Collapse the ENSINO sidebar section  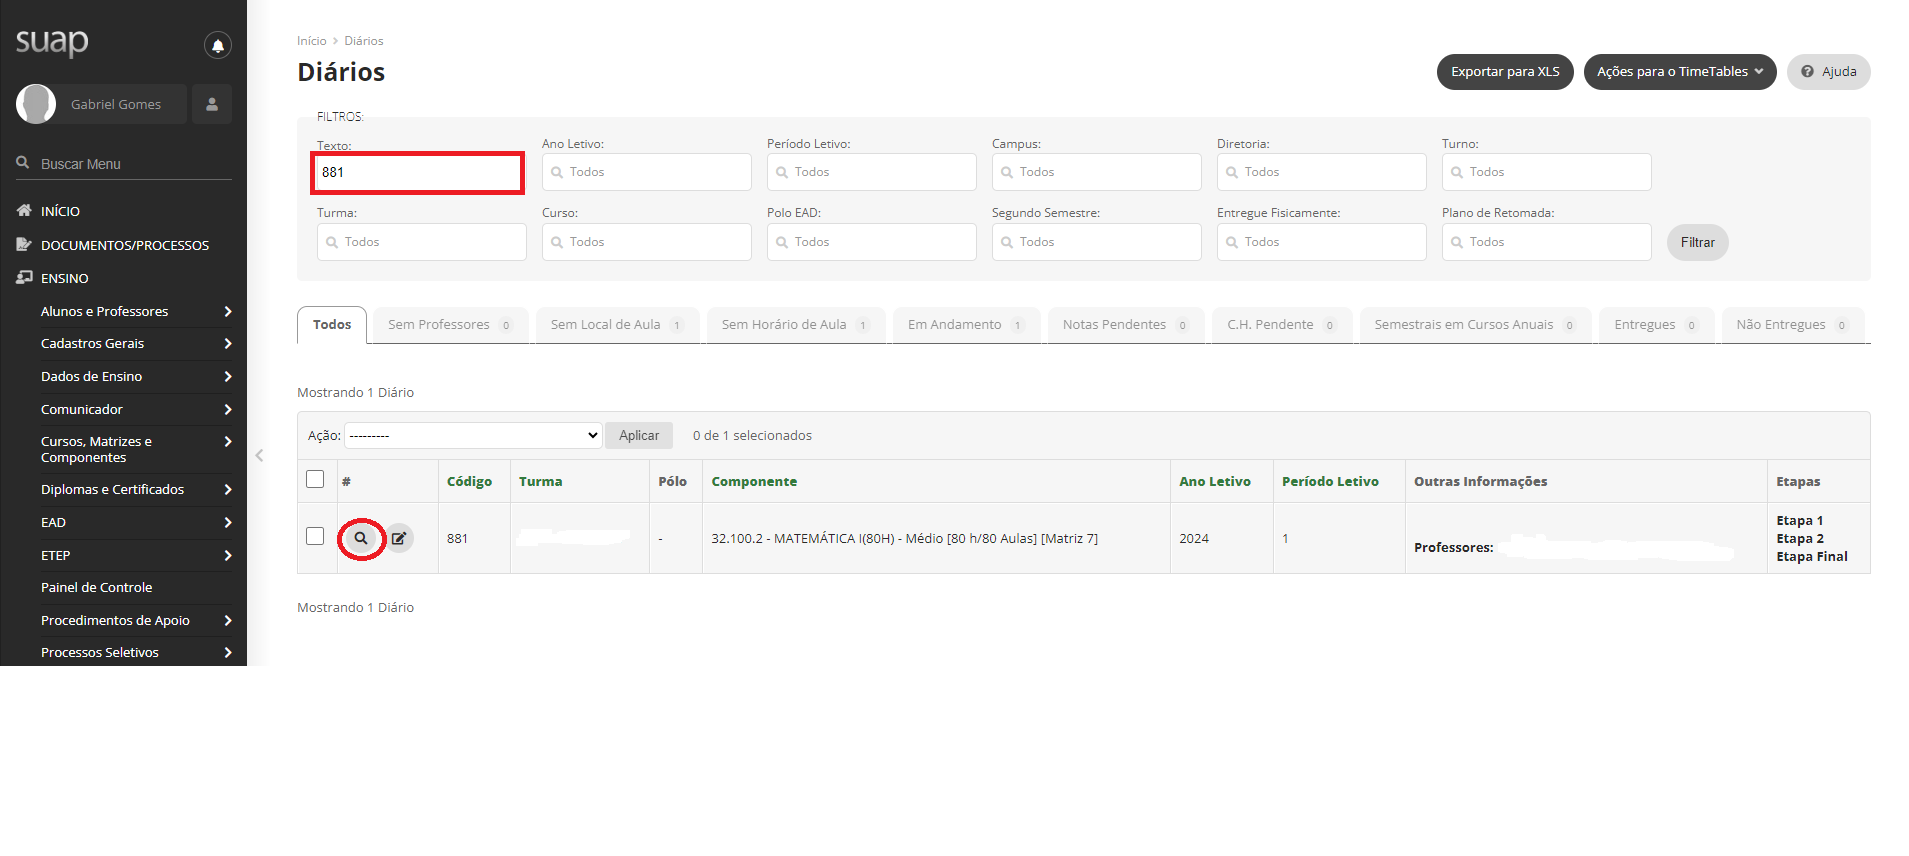pos(64,278)
